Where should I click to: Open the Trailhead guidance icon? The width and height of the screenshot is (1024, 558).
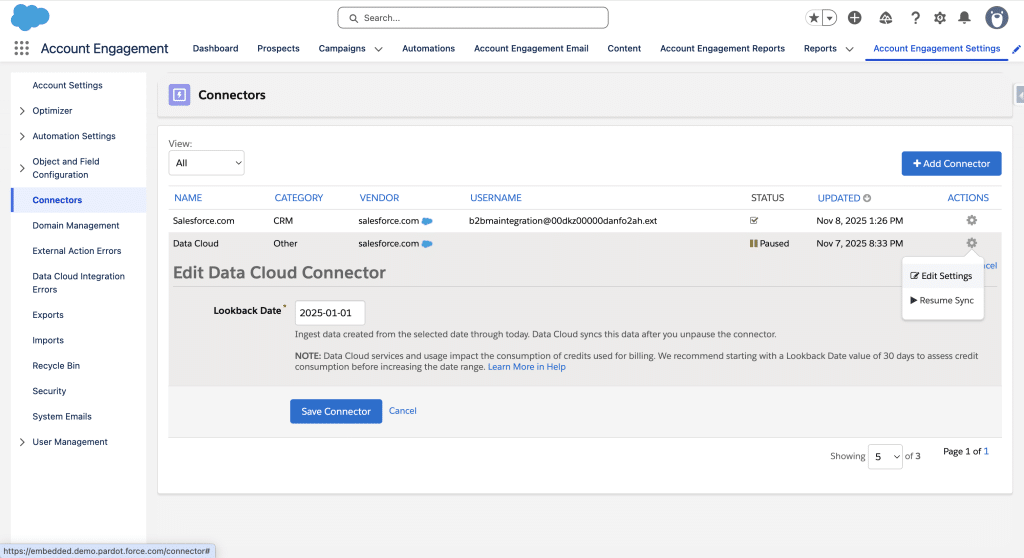885,18
